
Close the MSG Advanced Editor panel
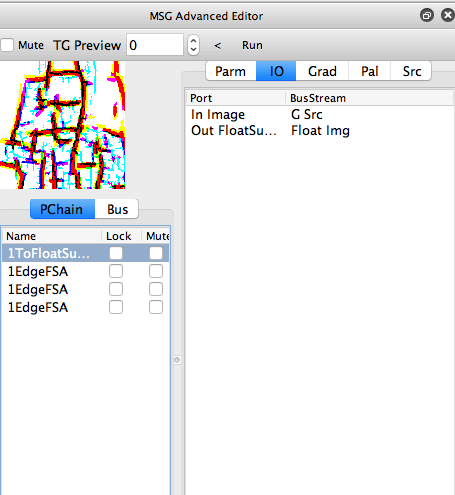pos(448,15)
